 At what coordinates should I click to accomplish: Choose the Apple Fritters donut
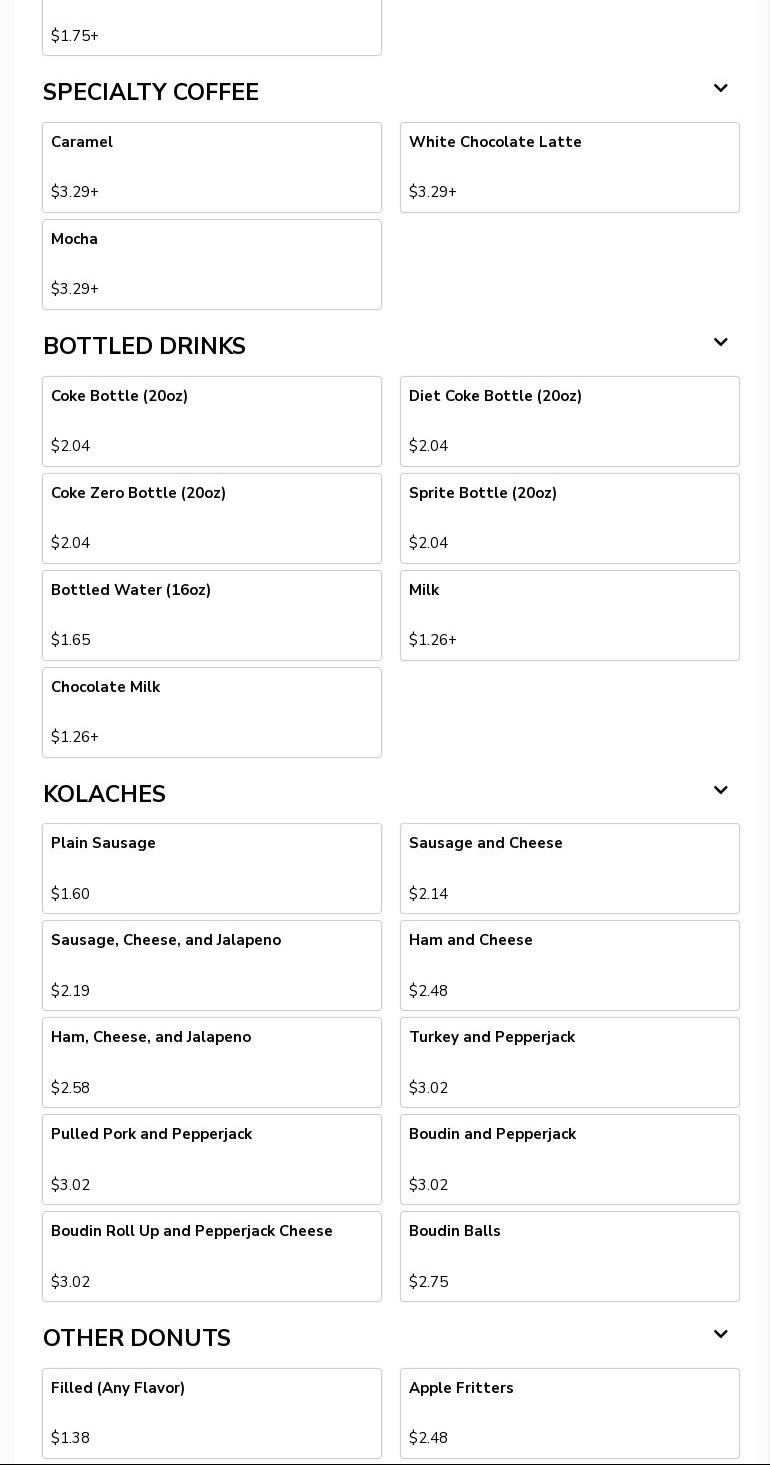pyautogui.click(x=570, y=1413)
